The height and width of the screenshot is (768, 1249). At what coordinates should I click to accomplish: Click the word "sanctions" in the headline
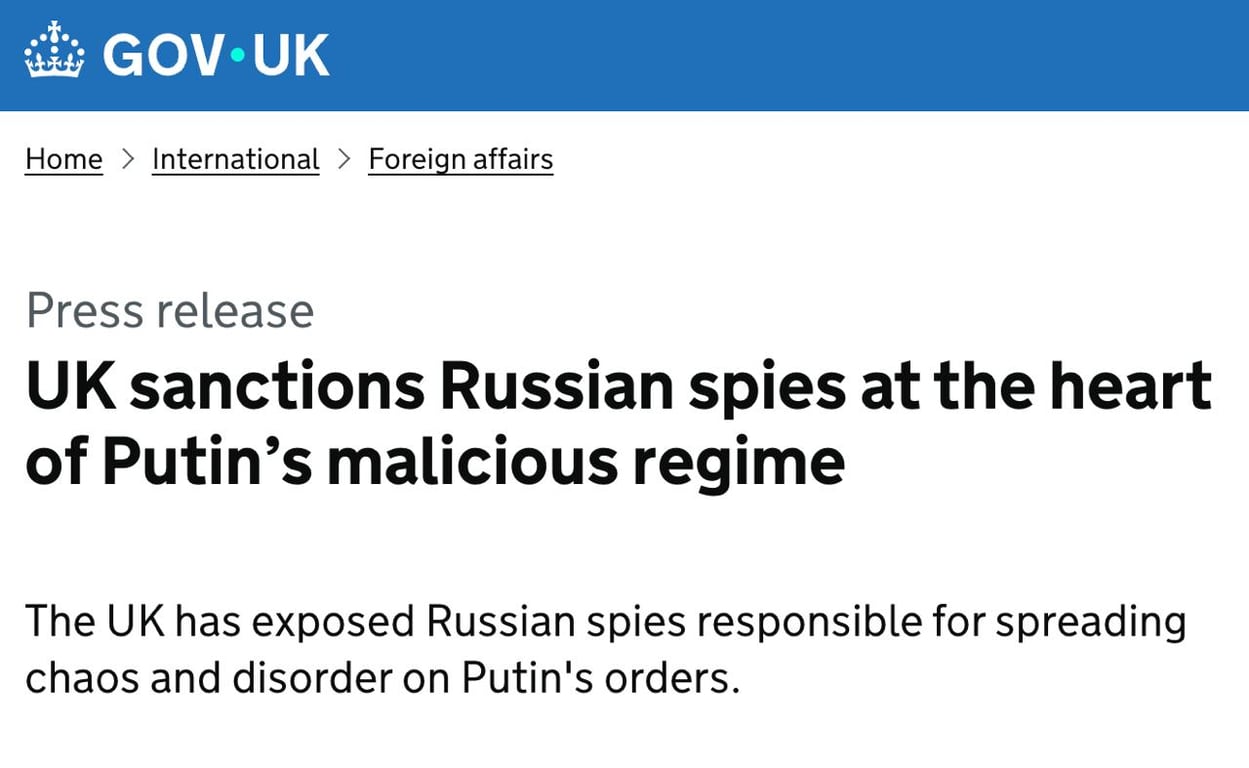pos(276,387)
